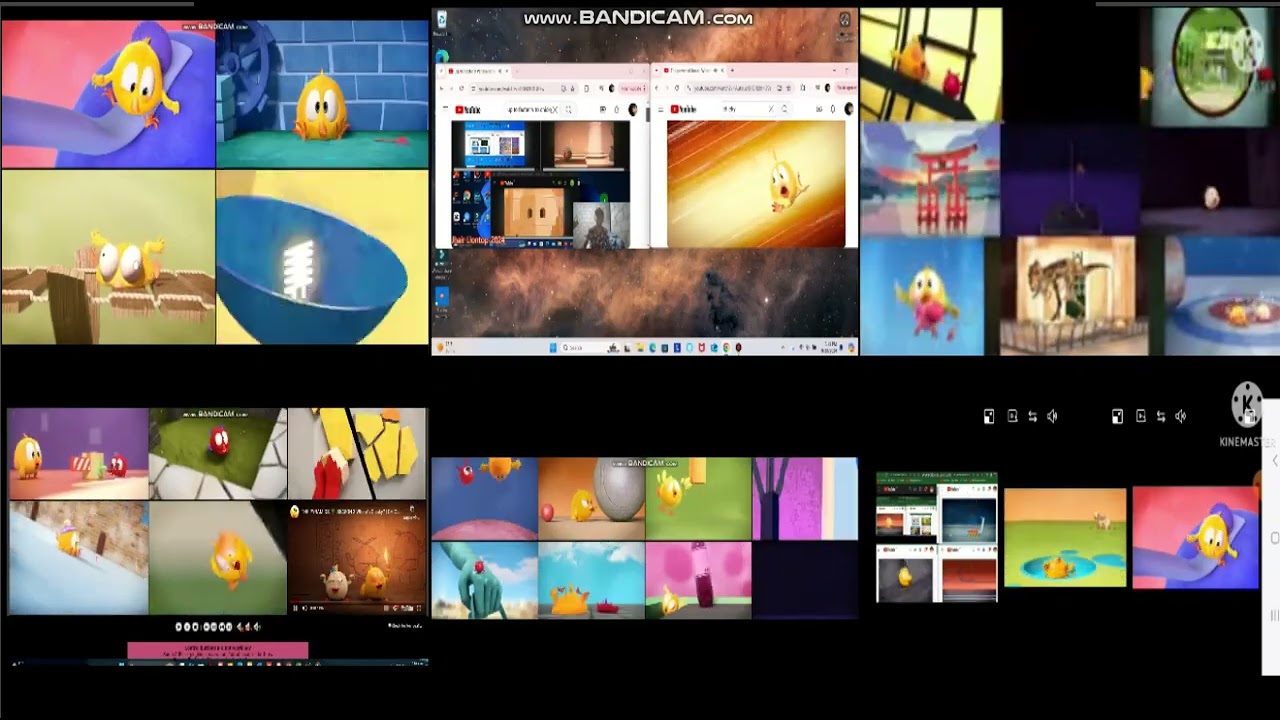Mute the first layer's speaker icon
Screen dimensions: 1280x720
click(1052, 416)
